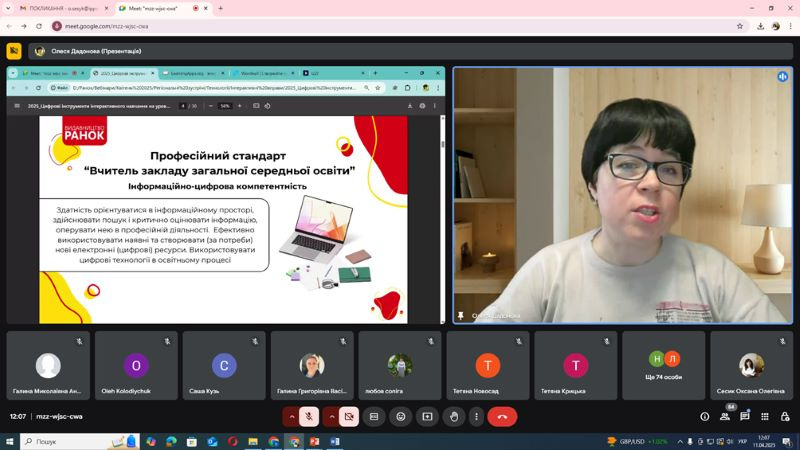The height and width of the screenshot is (450, 800).
Task: Expand video settings arrow beside the camera
Action: point(332,417)
